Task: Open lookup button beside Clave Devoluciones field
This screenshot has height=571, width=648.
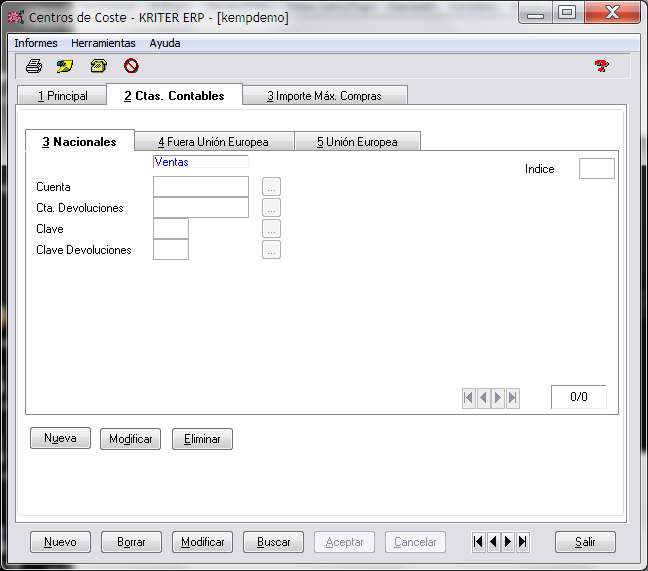Action: 272,250
